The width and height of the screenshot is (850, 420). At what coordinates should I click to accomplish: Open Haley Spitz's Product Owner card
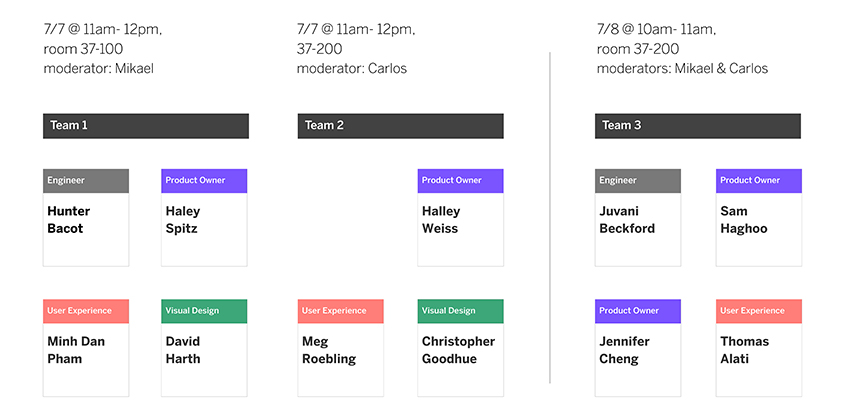[204, 217]
